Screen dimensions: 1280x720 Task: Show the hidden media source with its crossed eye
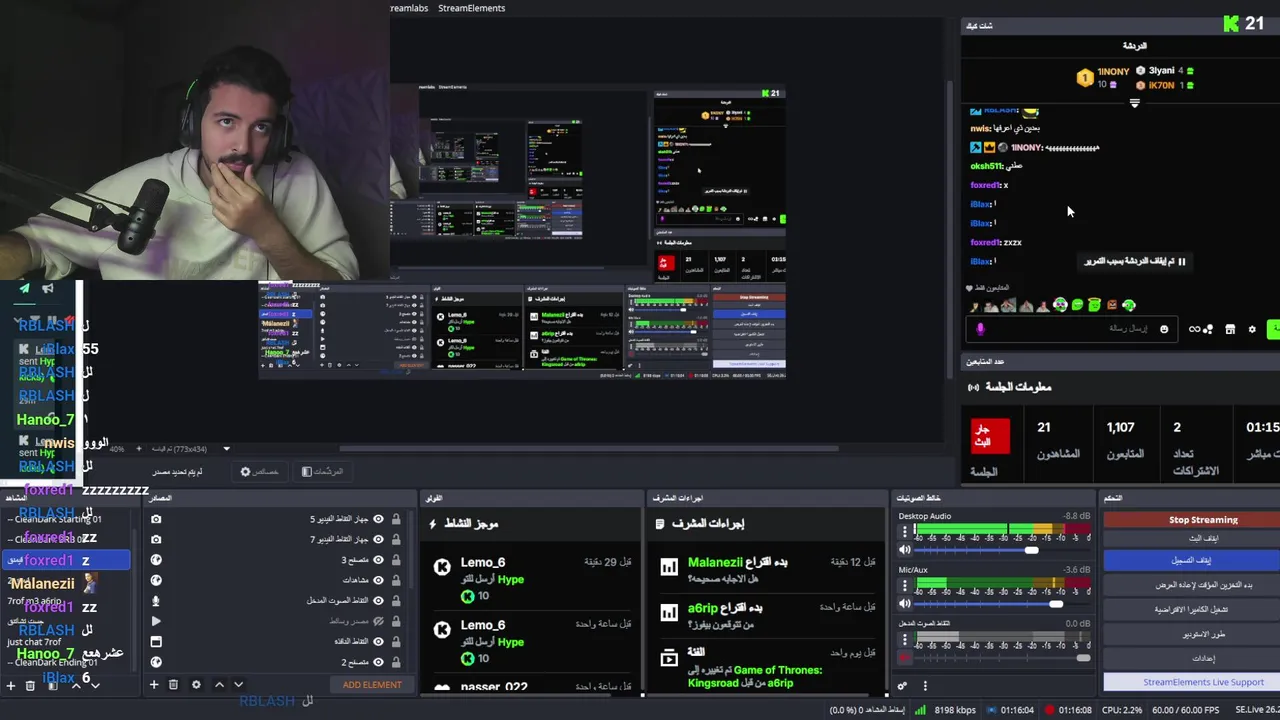click(x=378, y=621)
